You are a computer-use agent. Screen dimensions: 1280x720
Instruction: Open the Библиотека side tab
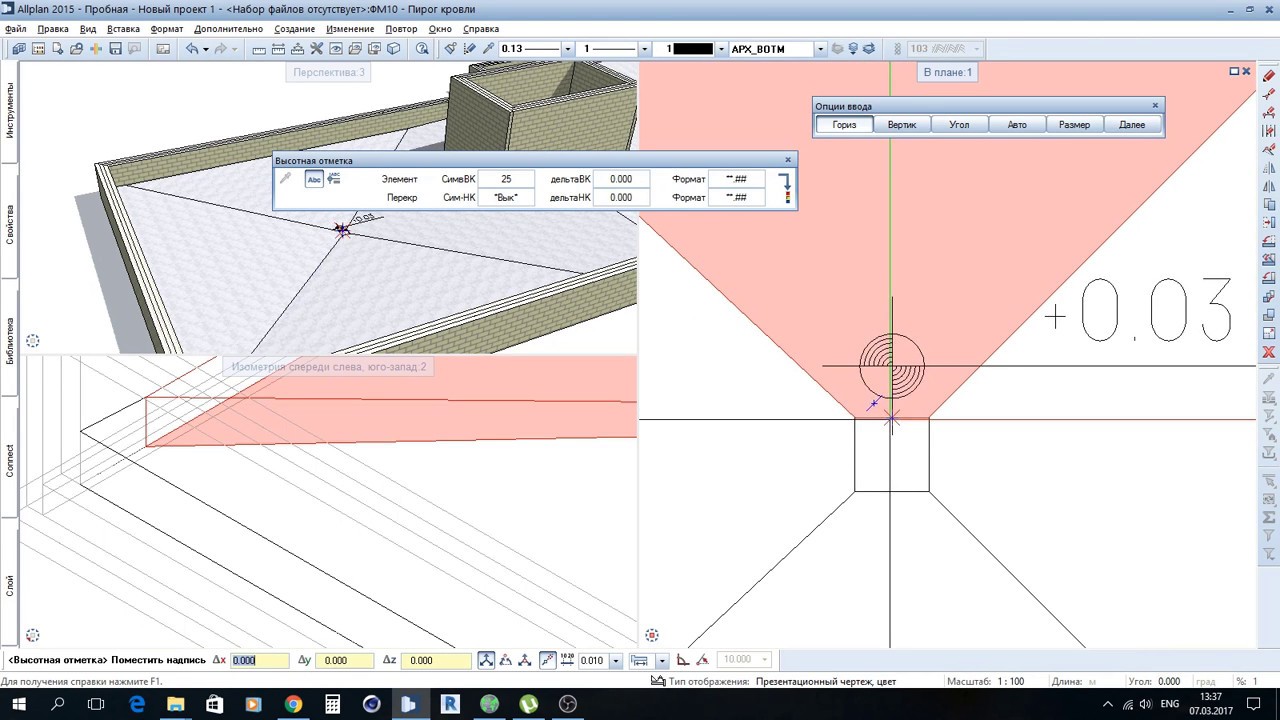10,340
